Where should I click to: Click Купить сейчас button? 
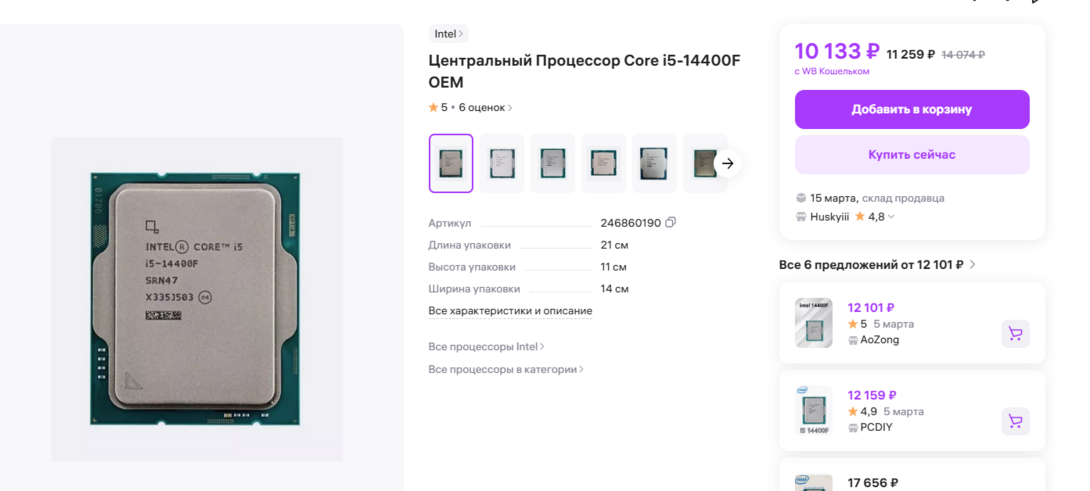pos(911,155)
